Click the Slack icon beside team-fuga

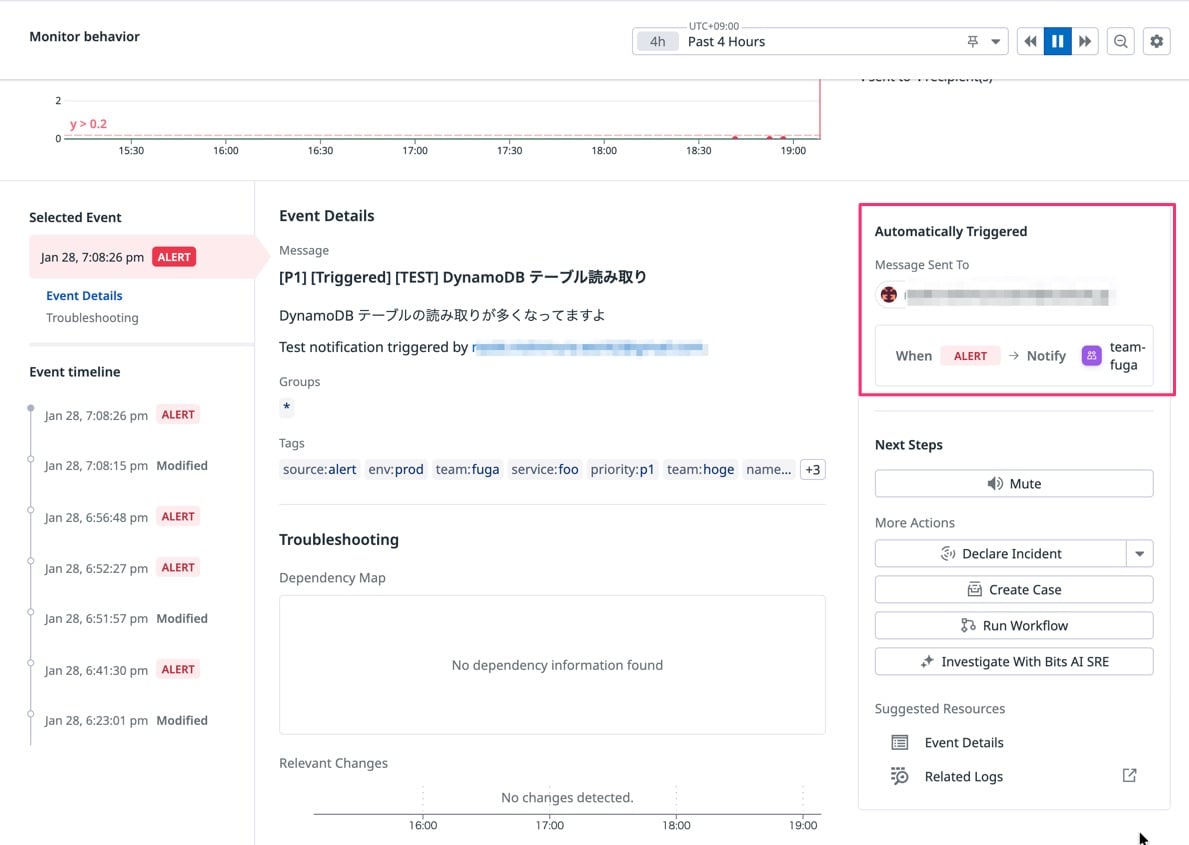pyautogui.click(x=1090, y=355)
